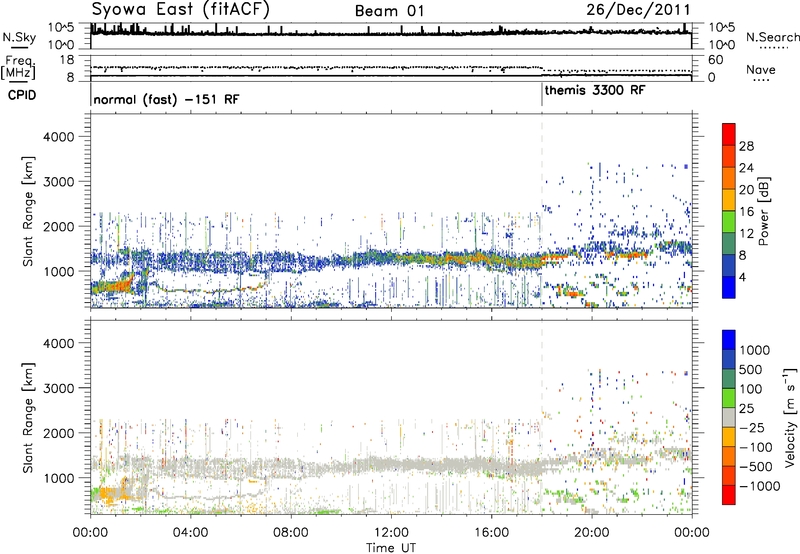Click the left '10^5' noise axis tick

point(61,27)
